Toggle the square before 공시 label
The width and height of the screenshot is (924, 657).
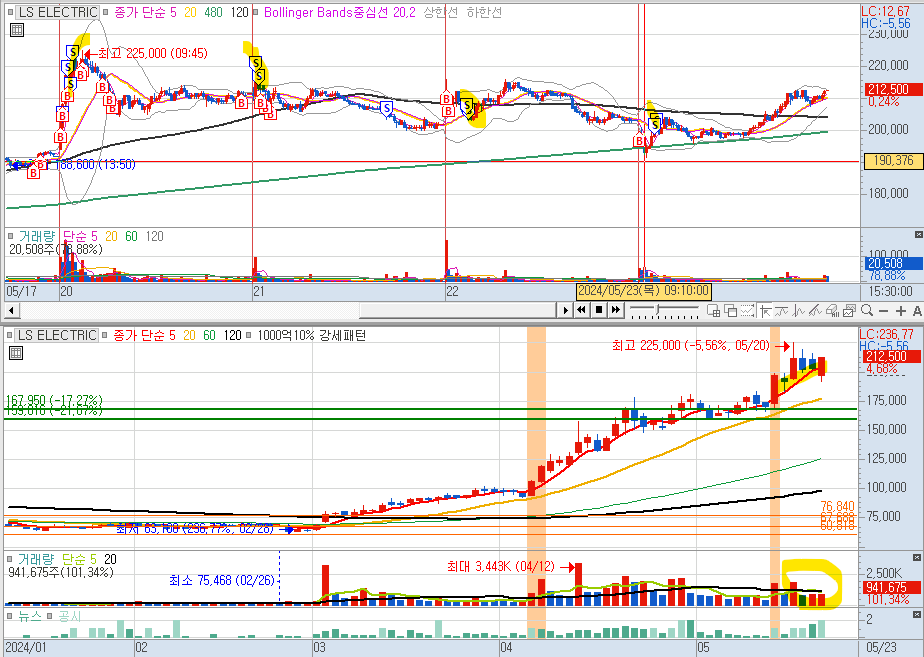[50, 616]
